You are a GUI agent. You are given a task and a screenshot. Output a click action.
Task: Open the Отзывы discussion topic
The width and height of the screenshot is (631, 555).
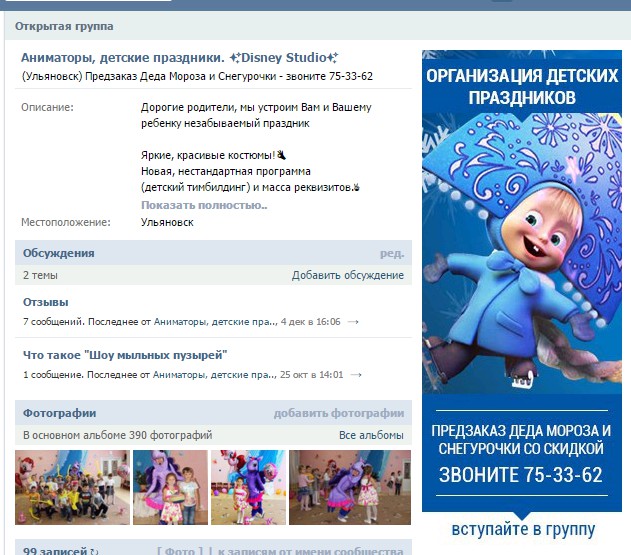(x=45, y=302)
